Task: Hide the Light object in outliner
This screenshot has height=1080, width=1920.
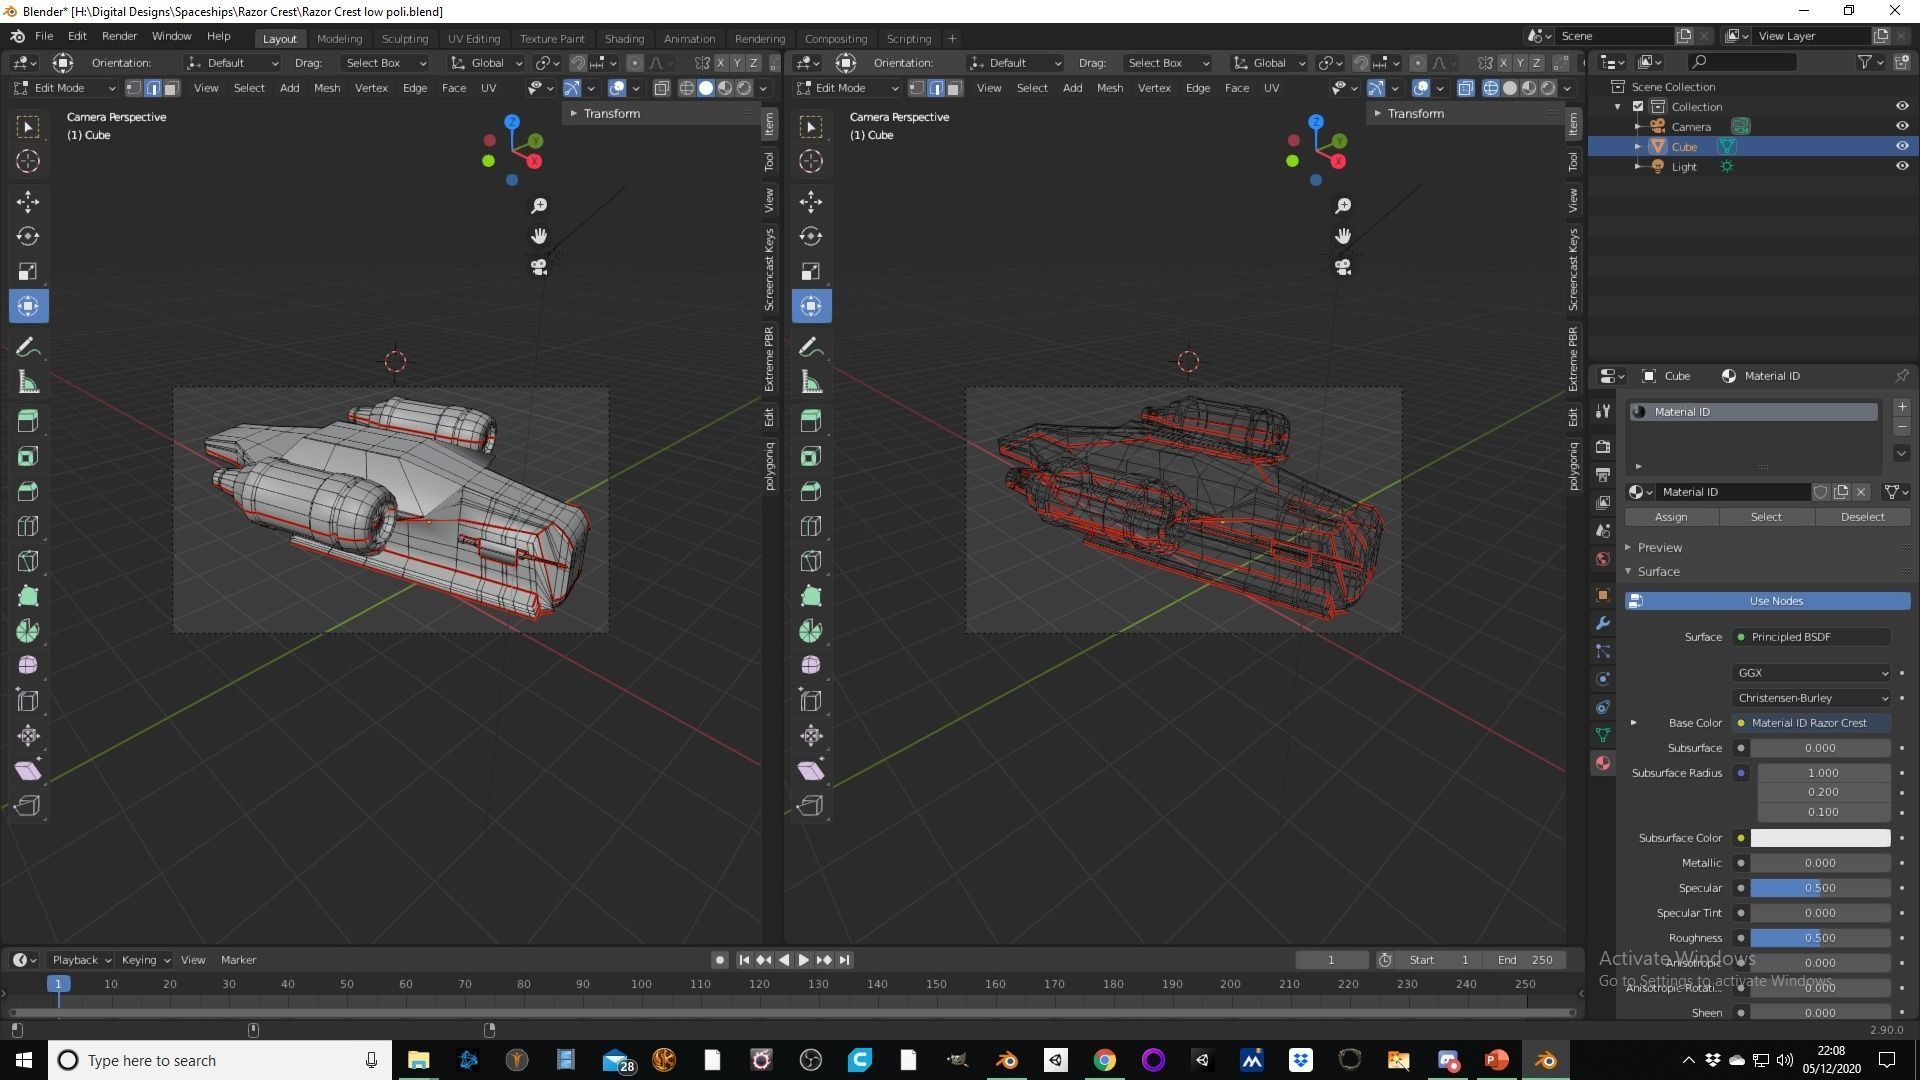Action: click(1901, 166)
